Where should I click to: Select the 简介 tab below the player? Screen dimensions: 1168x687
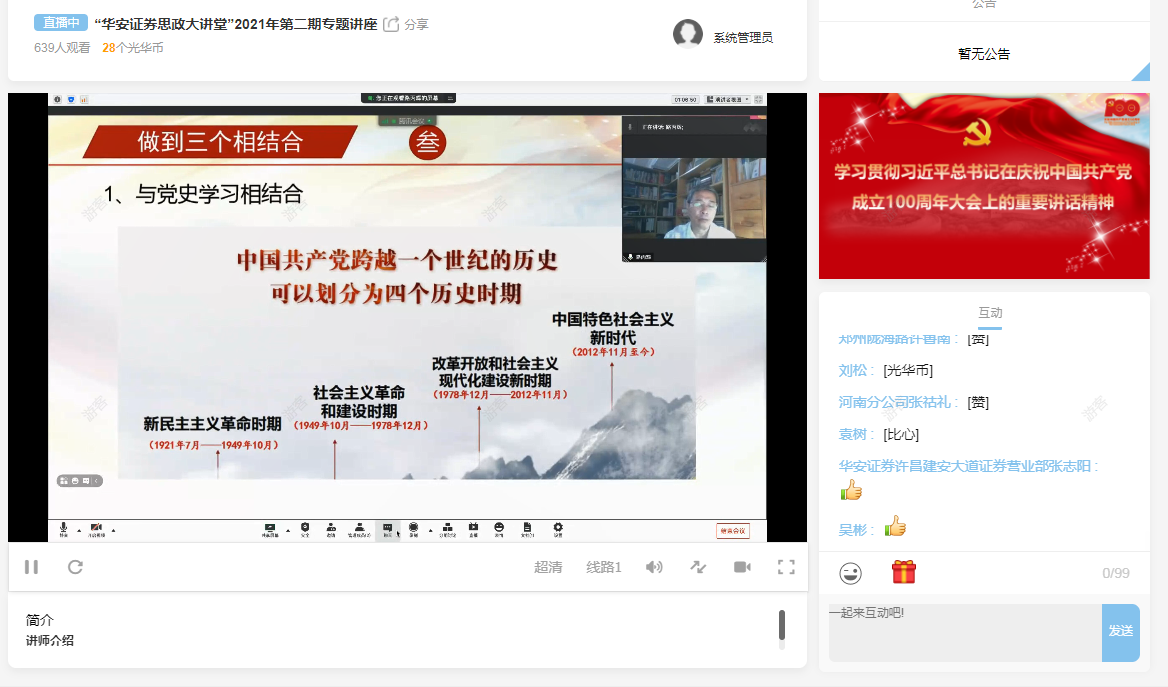pos(39,620)
